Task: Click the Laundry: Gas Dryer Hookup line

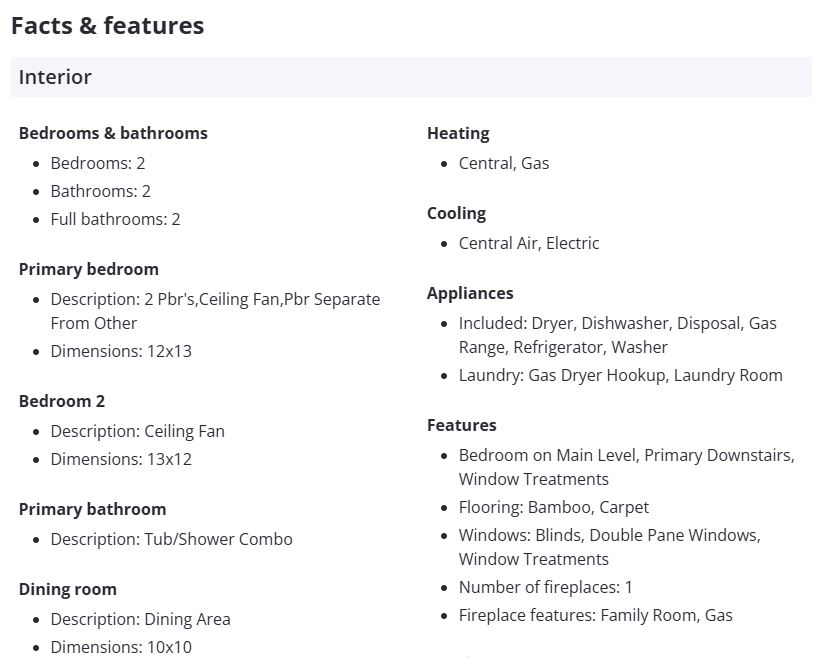Action: [620, 375]
